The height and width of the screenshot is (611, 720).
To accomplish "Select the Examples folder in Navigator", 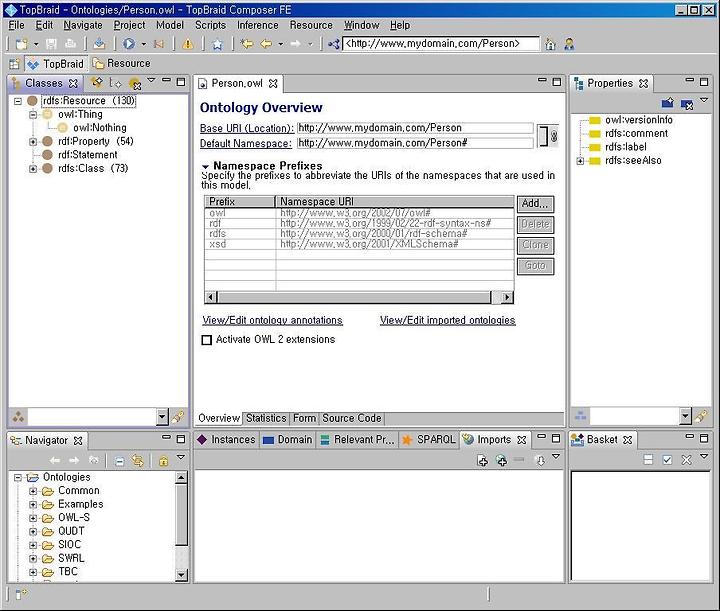I will pos(80,504).
